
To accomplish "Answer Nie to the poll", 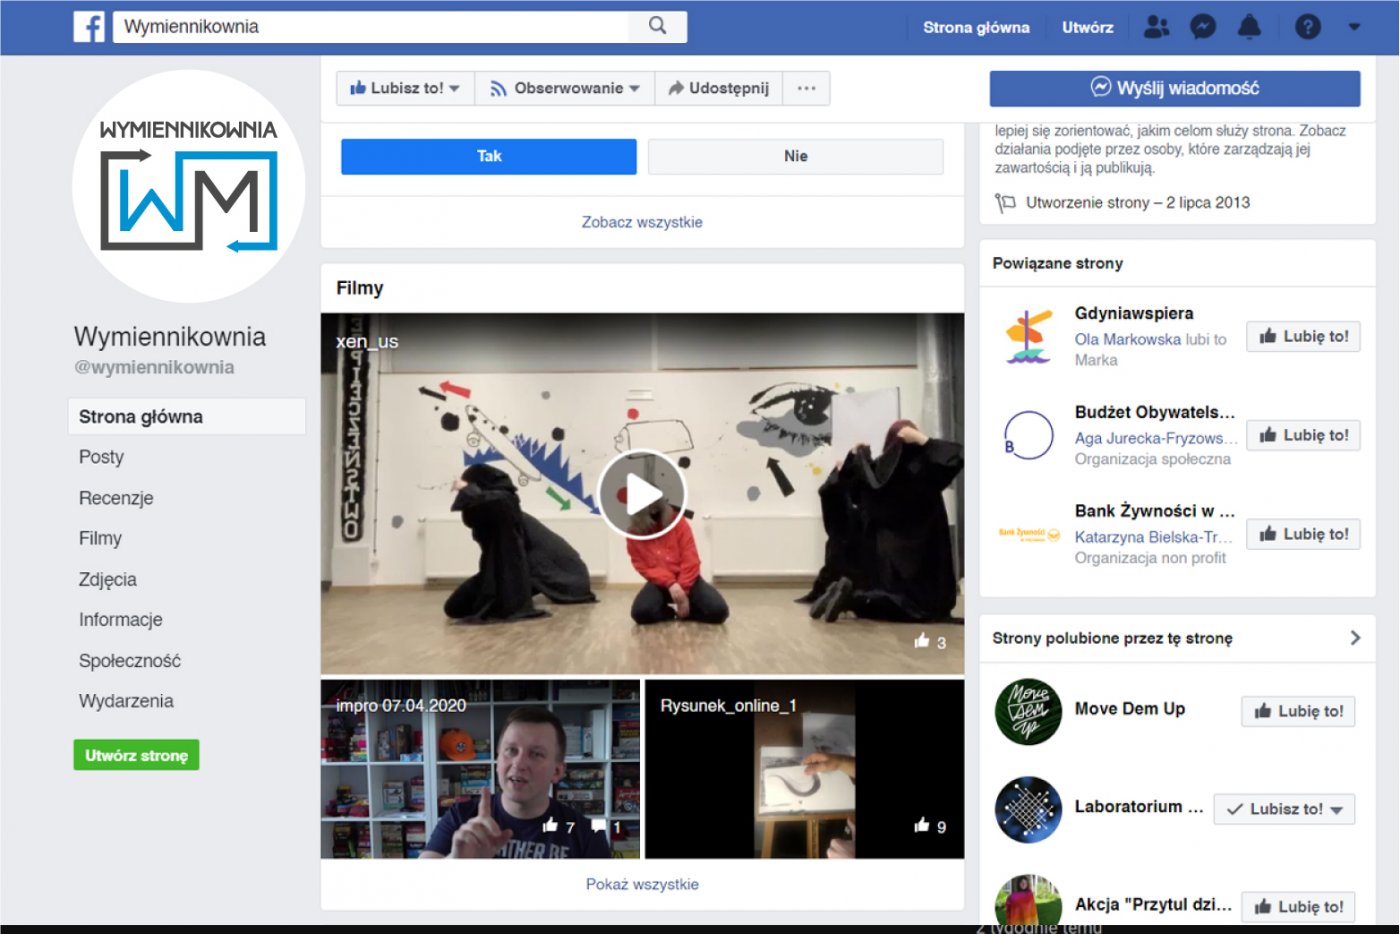I will point(796,156).
